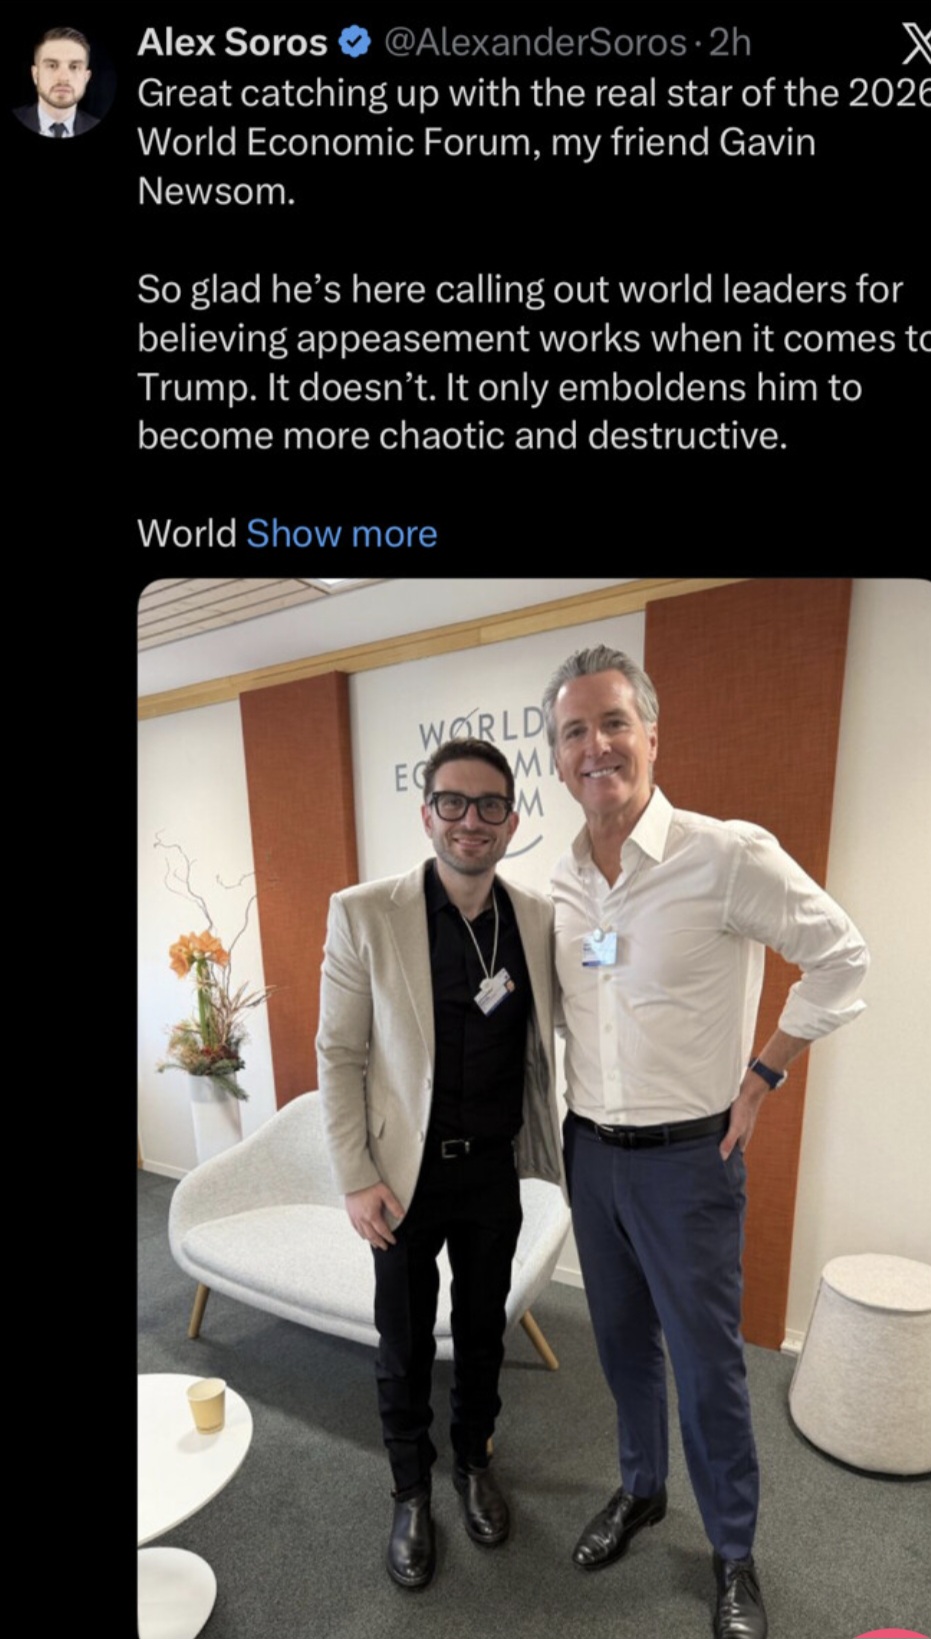This screenshot has width=931, height=1639.
Task: Expand the post with "Show more"
Action: point(342,534)
